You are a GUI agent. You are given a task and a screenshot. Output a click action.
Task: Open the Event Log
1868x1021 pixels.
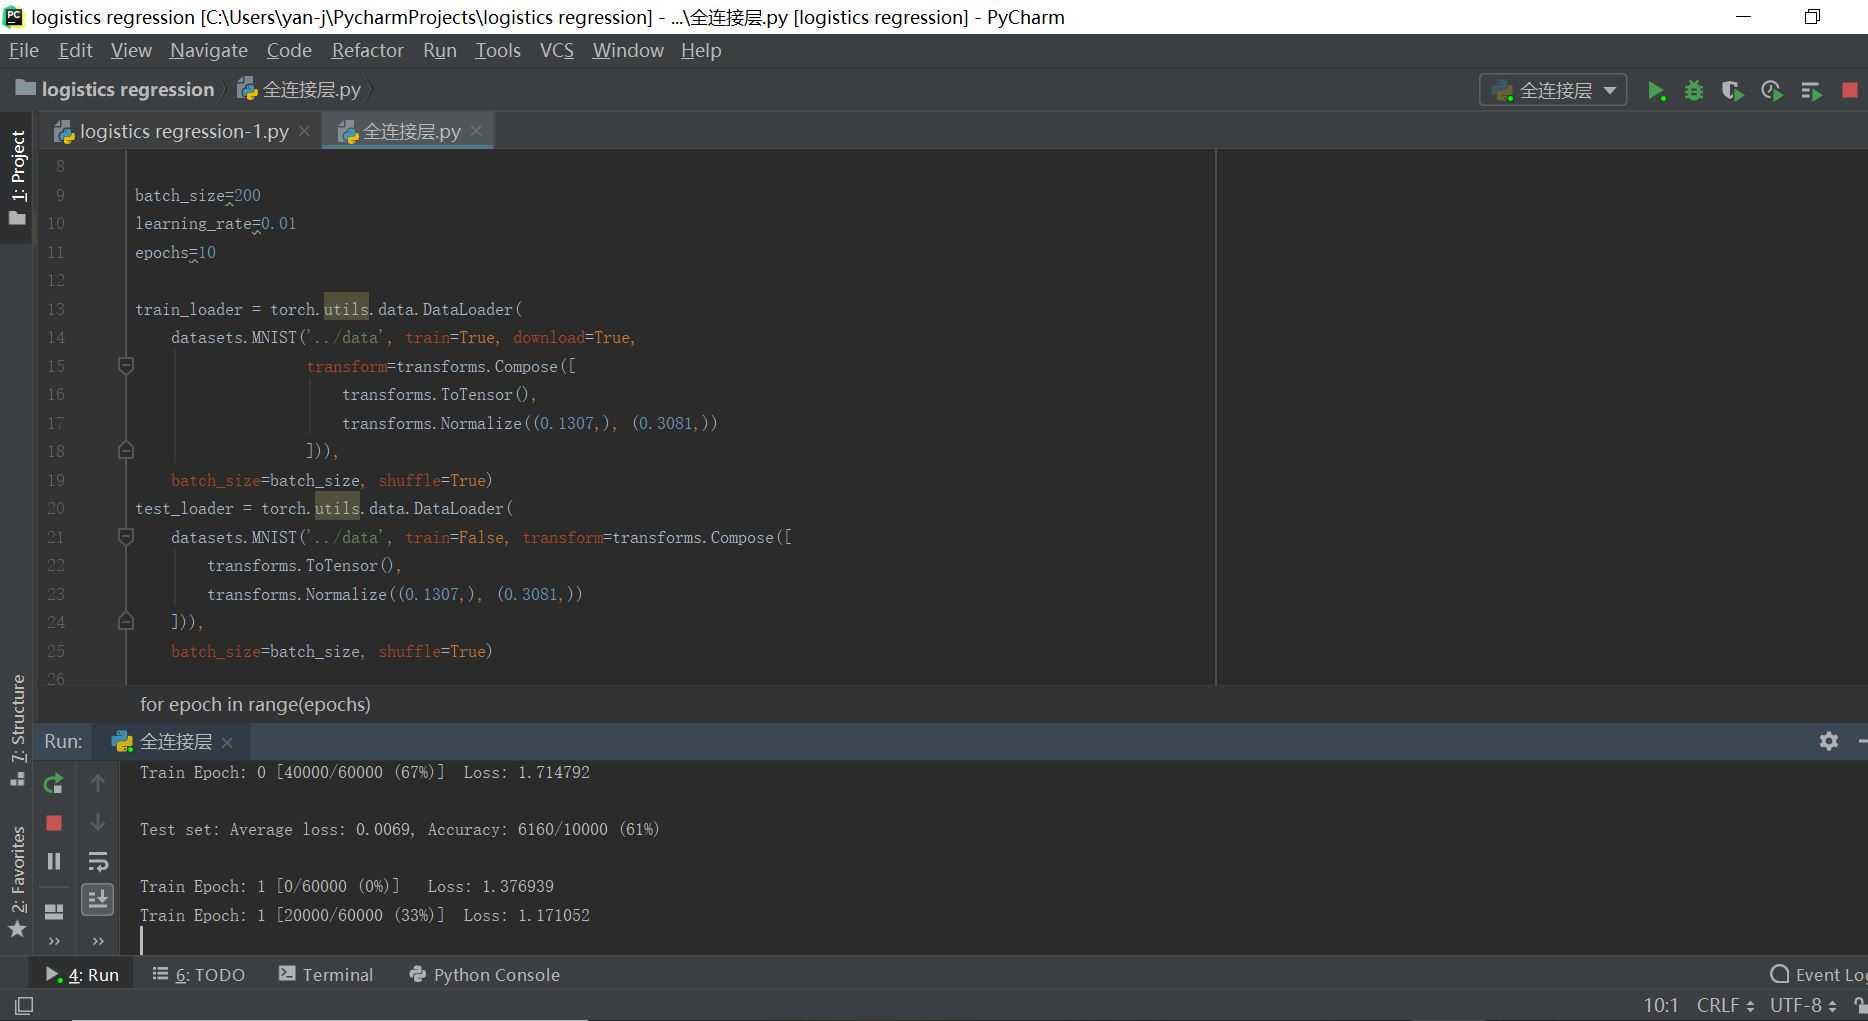click(x=1818, y=975)
